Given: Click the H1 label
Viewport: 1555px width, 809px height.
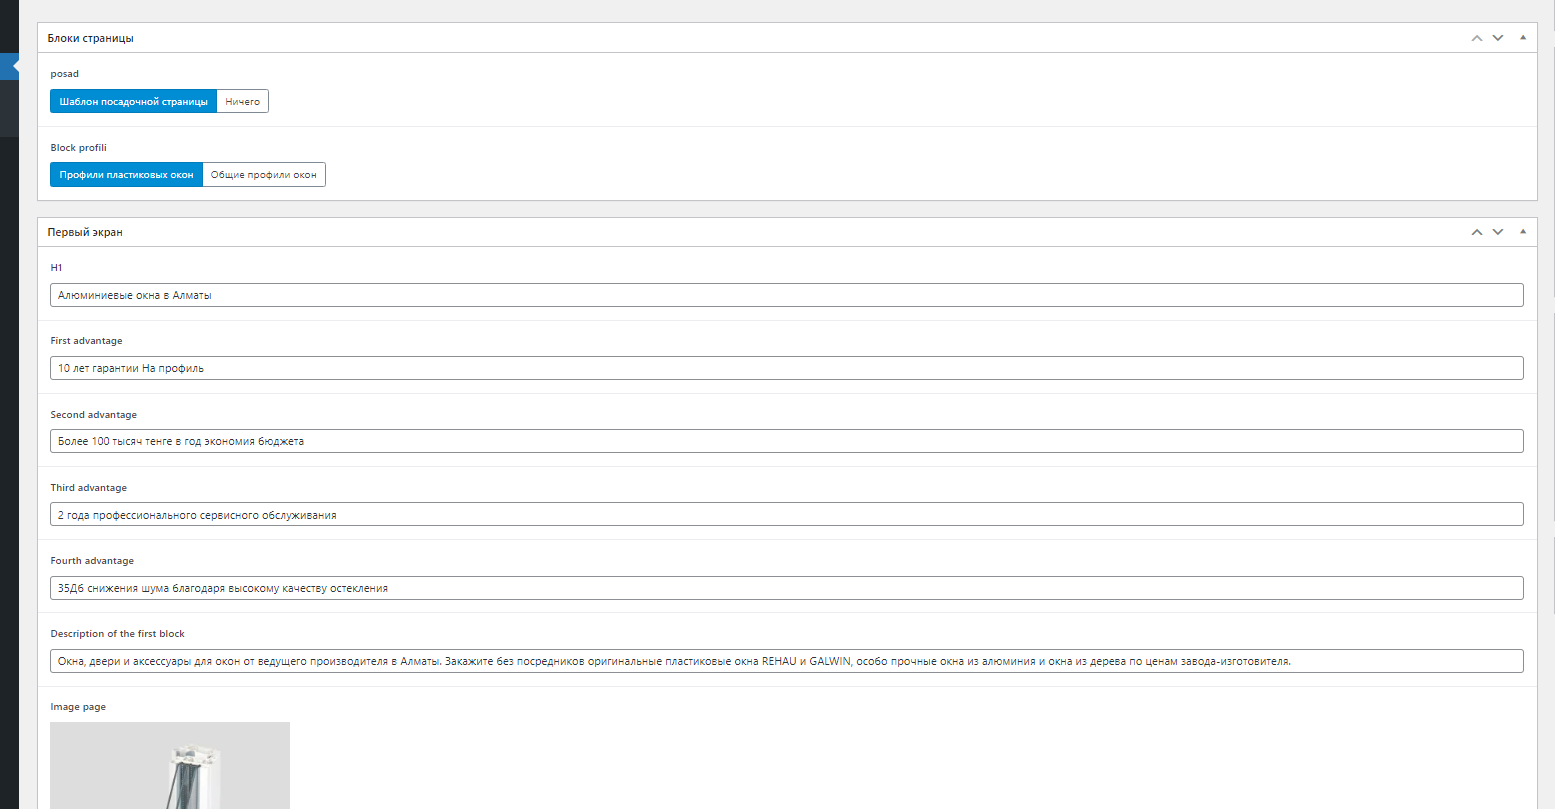Looking at the screenshot, I should 57,267.
